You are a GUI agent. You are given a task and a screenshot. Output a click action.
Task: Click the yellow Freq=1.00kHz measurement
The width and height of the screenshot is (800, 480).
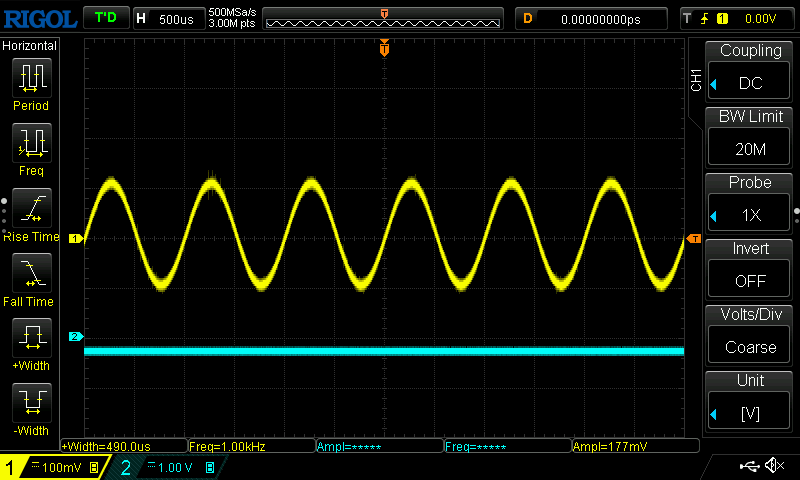[252, 446]
